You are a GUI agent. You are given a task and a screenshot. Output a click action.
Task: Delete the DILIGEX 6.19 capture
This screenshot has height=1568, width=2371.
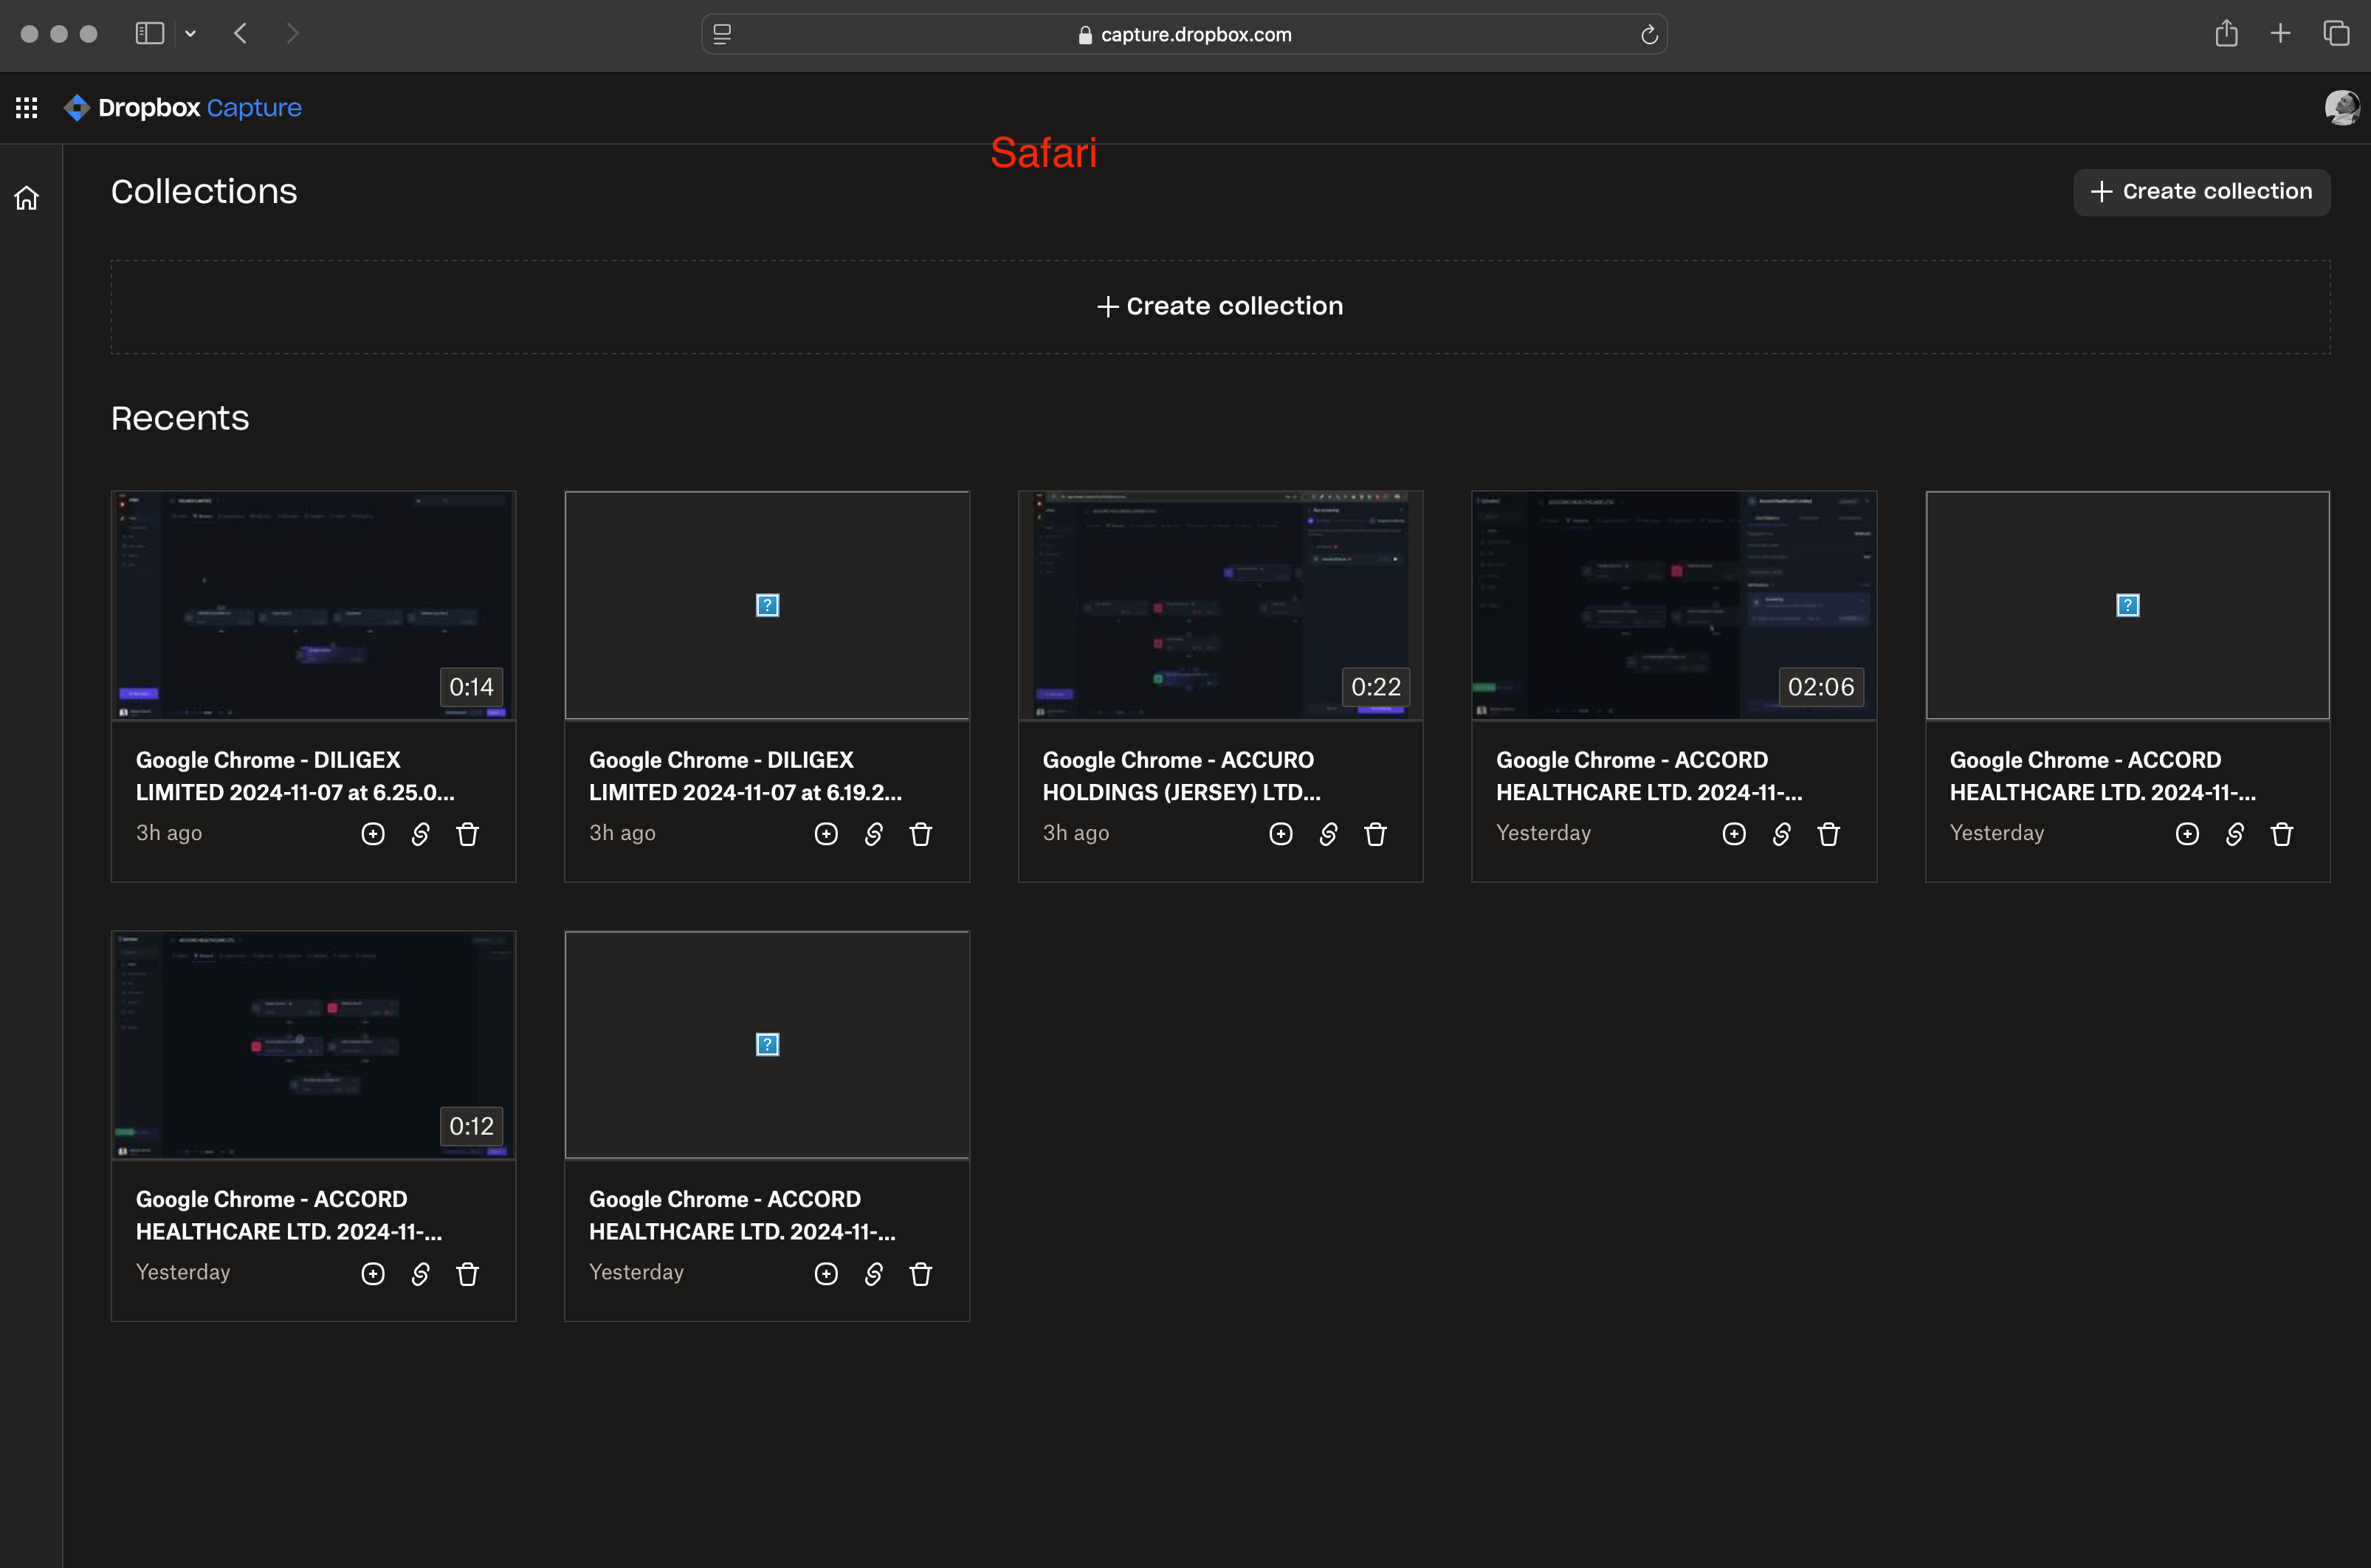pyautogui.click(x=921, y=834)
